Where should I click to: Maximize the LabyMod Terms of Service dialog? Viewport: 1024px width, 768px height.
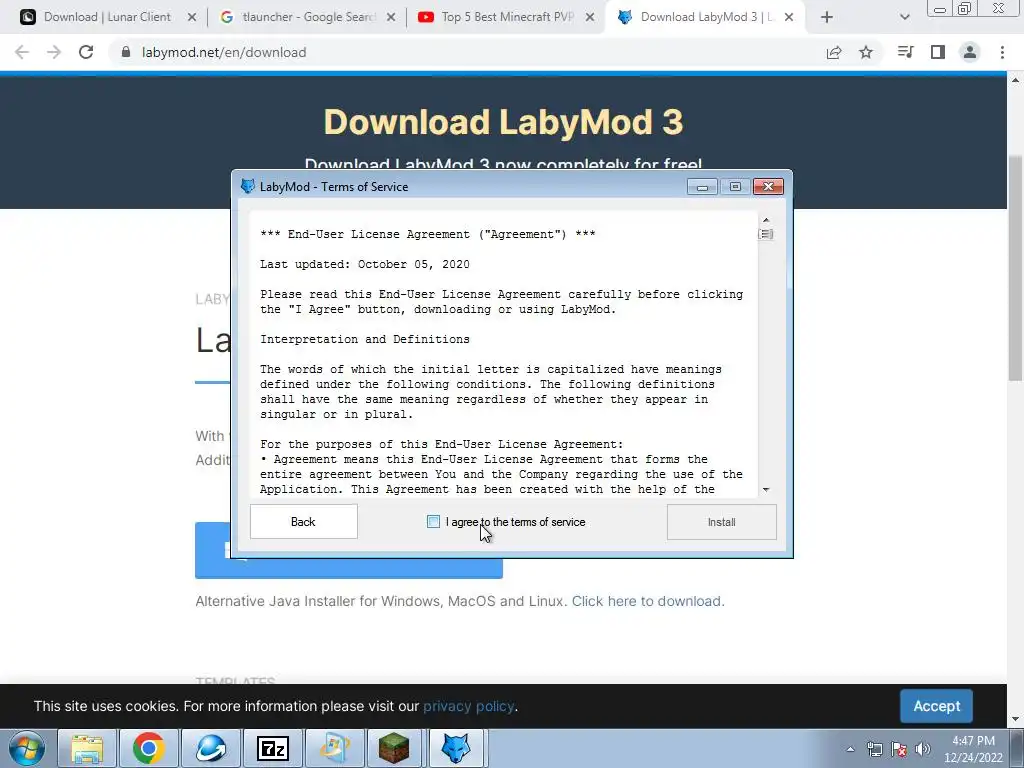(735, 187)
